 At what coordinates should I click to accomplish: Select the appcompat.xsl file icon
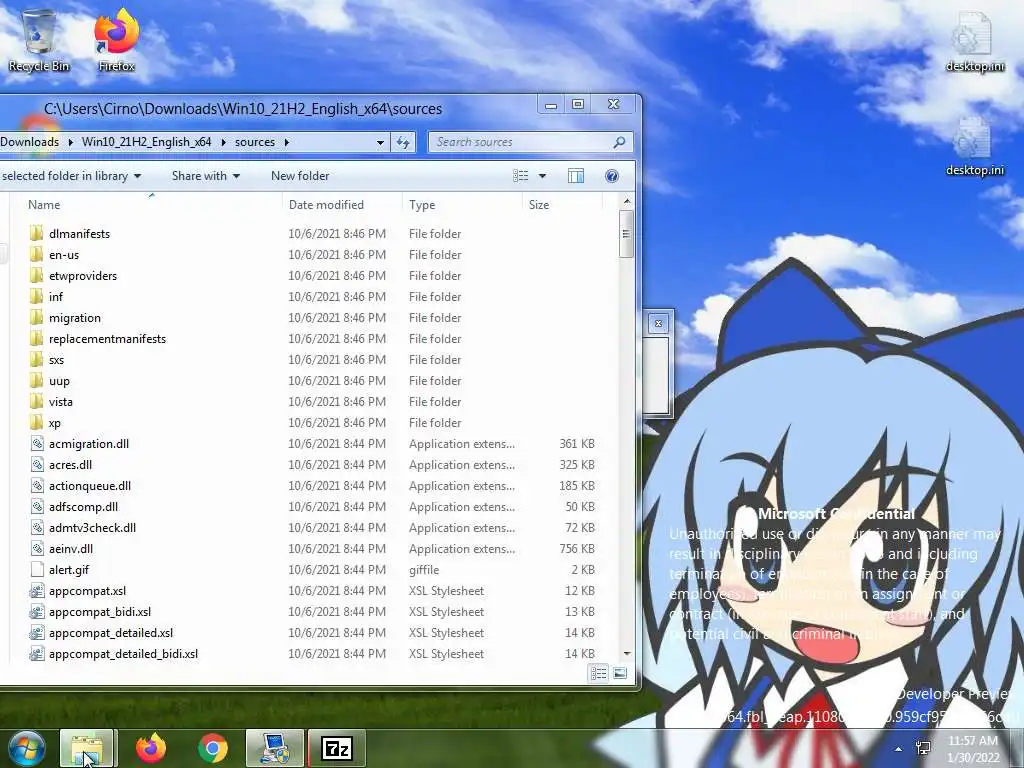tap(37, 590)
